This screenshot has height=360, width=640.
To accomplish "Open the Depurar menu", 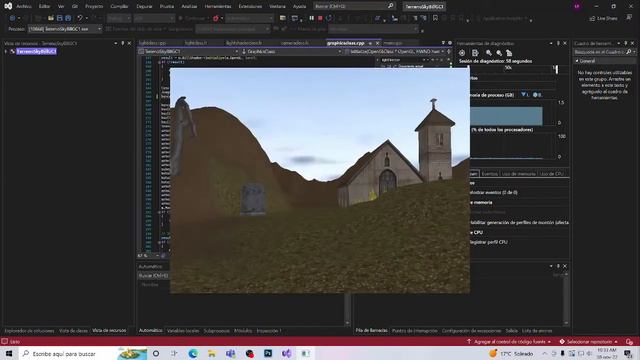I will [x=144, y=6].
